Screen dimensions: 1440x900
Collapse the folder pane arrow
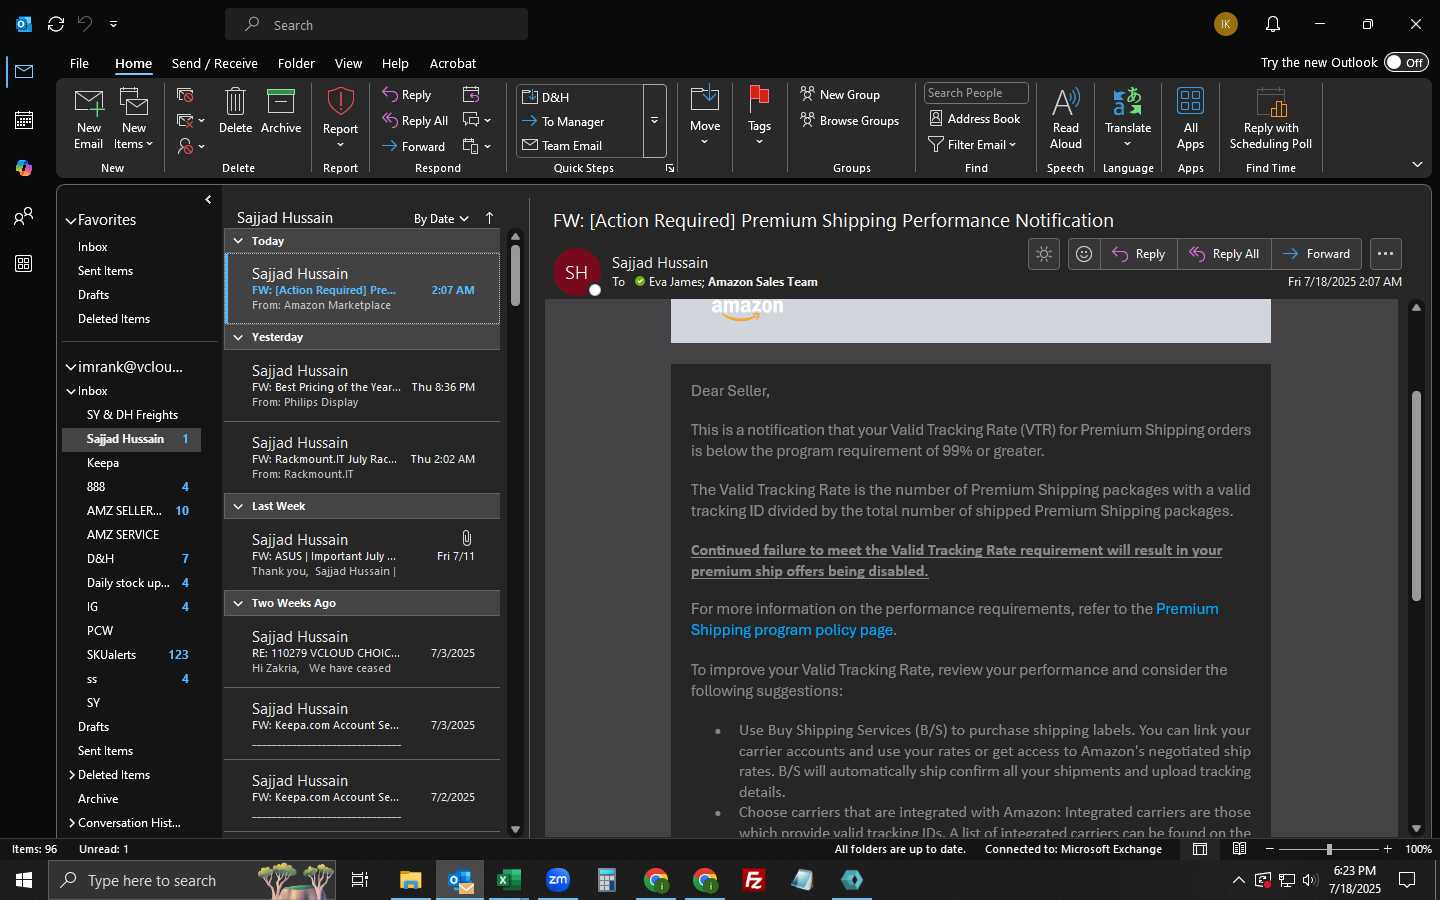pyautogui.click(x=208, y=200)
